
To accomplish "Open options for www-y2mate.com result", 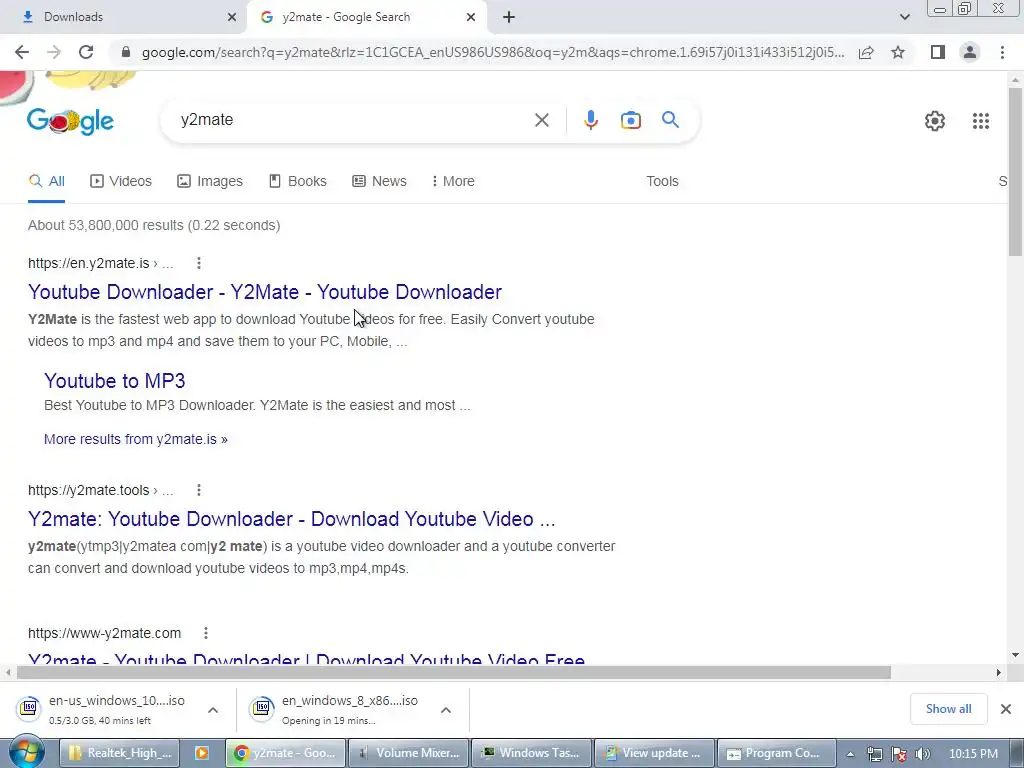I will pos(206,633).
